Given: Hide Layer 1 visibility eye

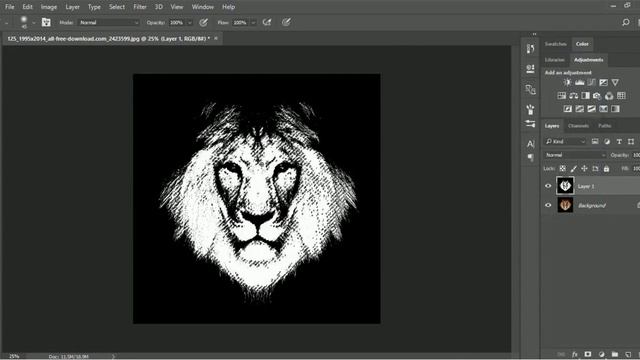Looking at the screenshot, I should tap(548, 186).
